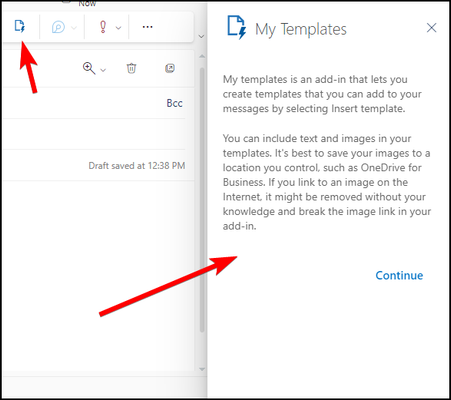Open dropdown beside red exclamation icon
The height and width of the screenshot is (400, 451).
118,28
